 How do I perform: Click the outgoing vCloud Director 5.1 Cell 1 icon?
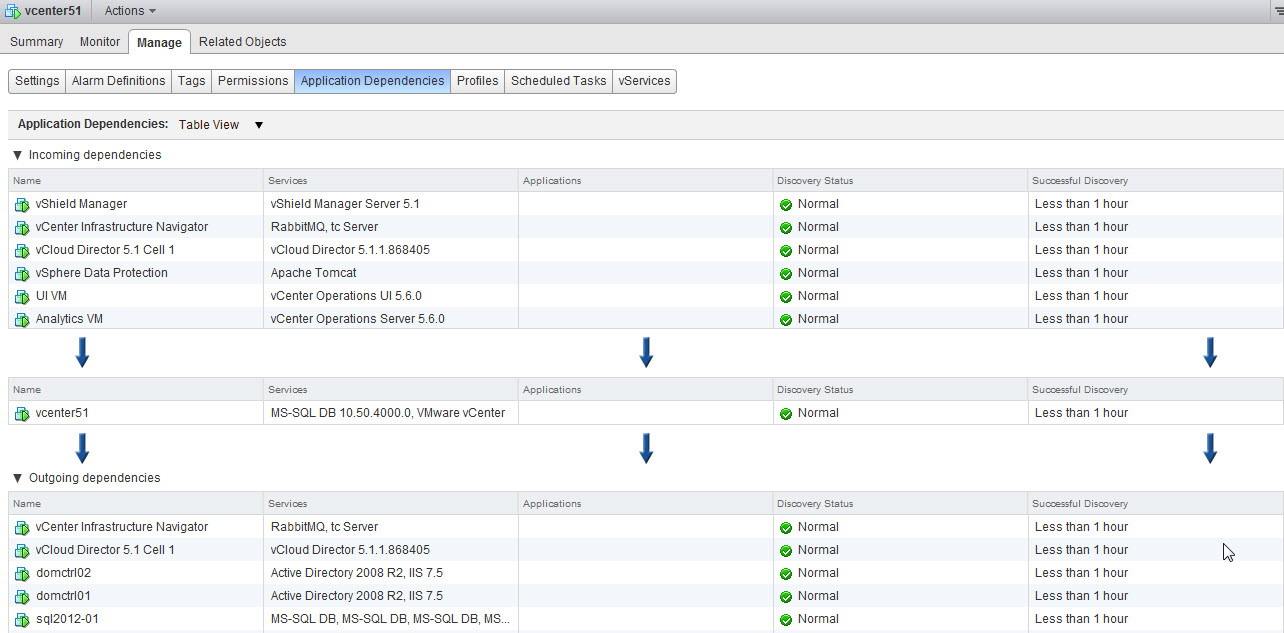pyautogui.click(x=22, y=551)
